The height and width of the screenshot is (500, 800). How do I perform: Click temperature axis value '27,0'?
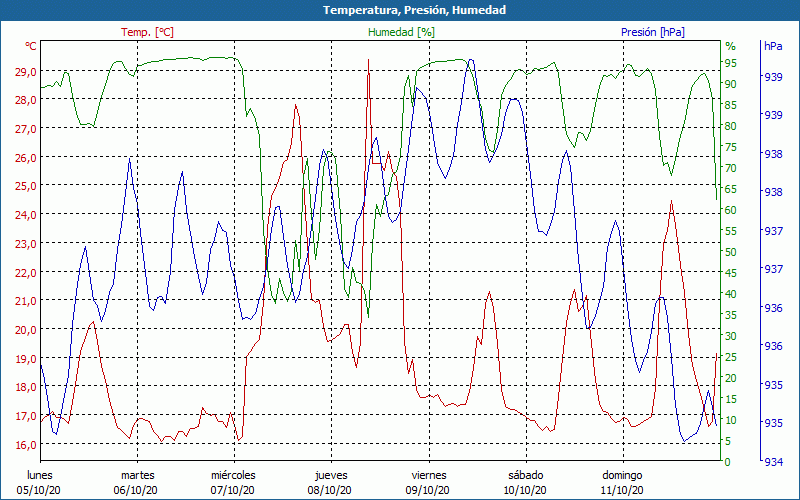[x=26, y=129]
